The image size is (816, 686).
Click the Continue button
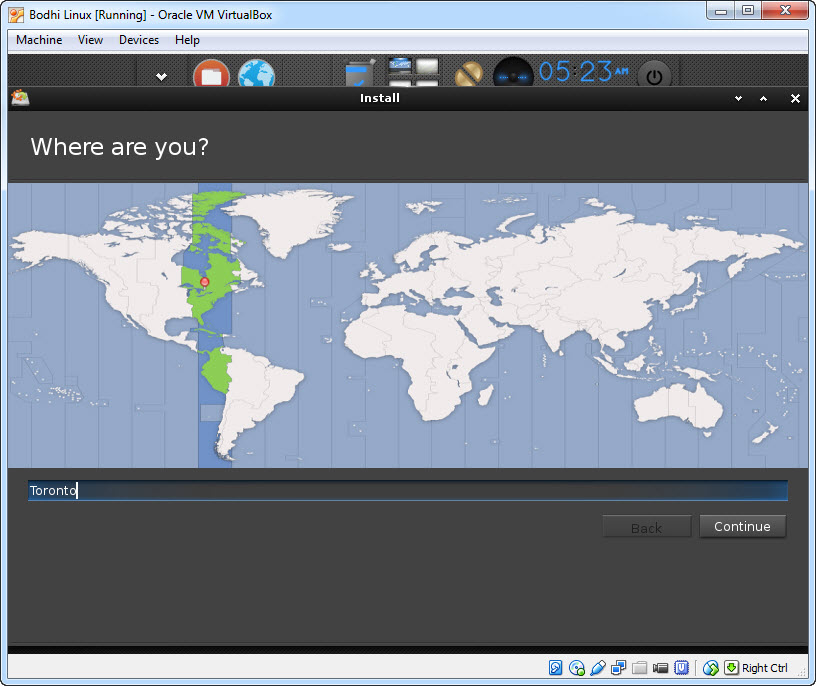[742, 527]
